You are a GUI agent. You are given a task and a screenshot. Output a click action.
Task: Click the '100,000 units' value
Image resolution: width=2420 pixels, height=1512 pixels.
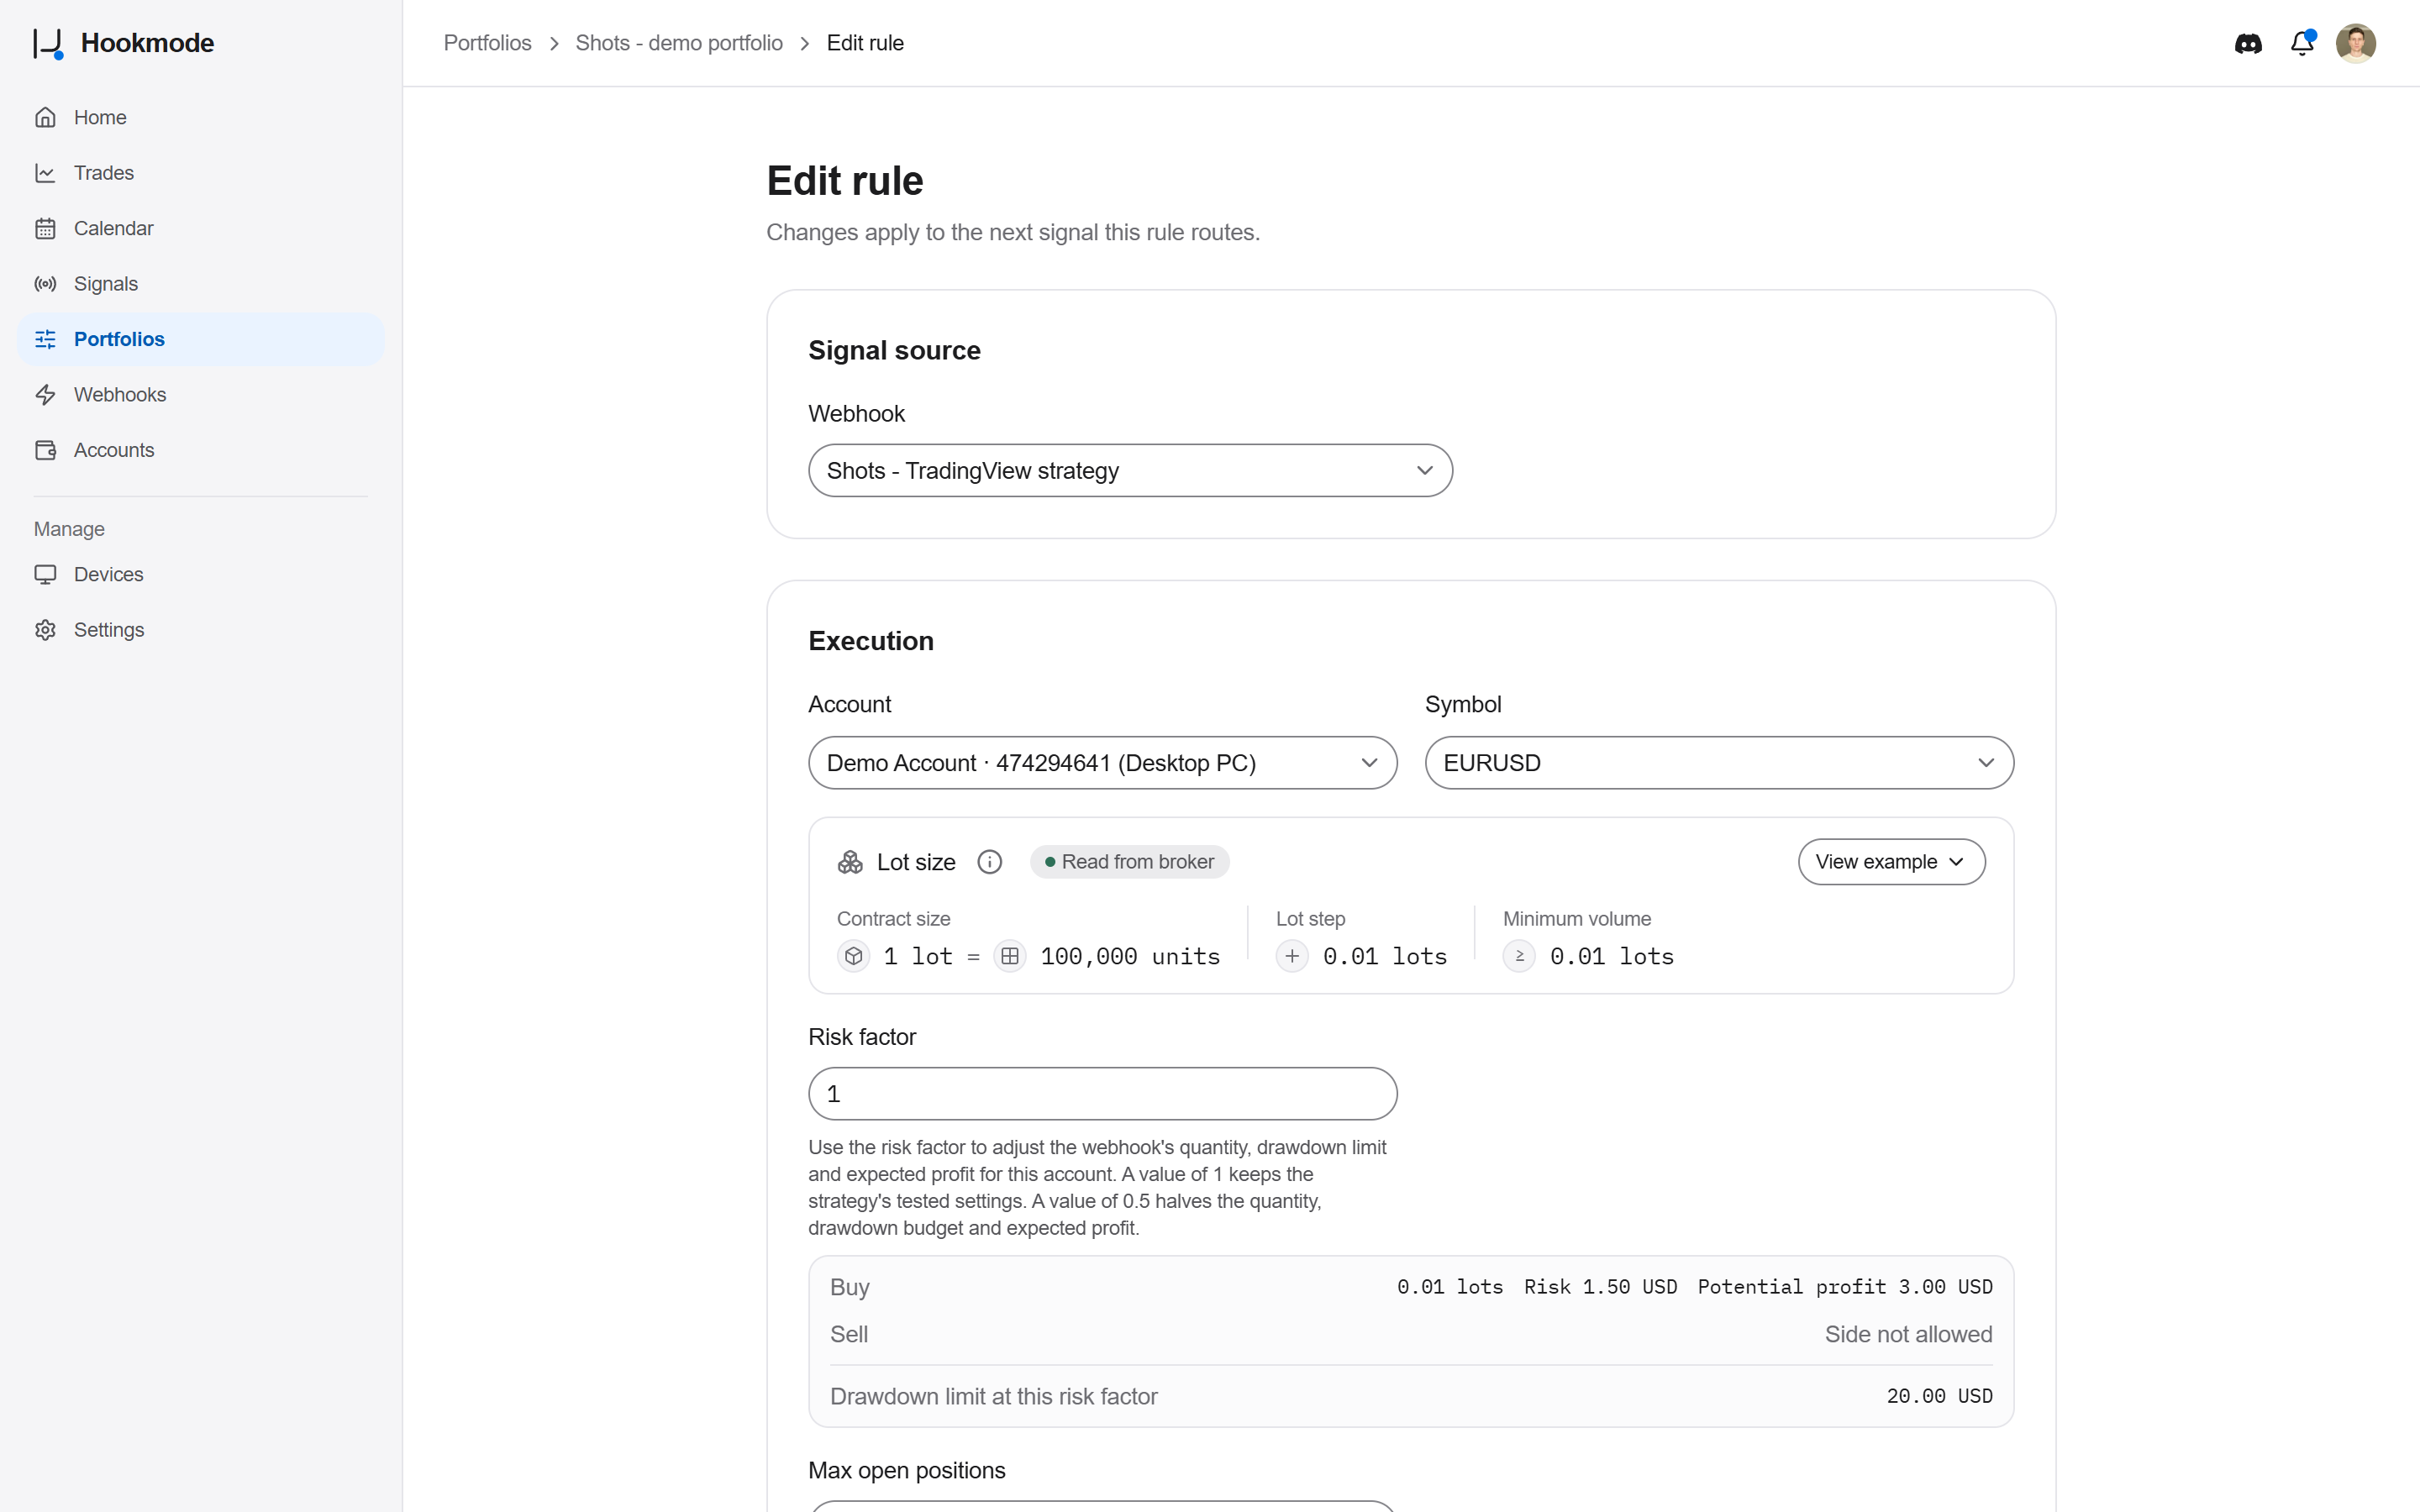[x=1130, y=956]
